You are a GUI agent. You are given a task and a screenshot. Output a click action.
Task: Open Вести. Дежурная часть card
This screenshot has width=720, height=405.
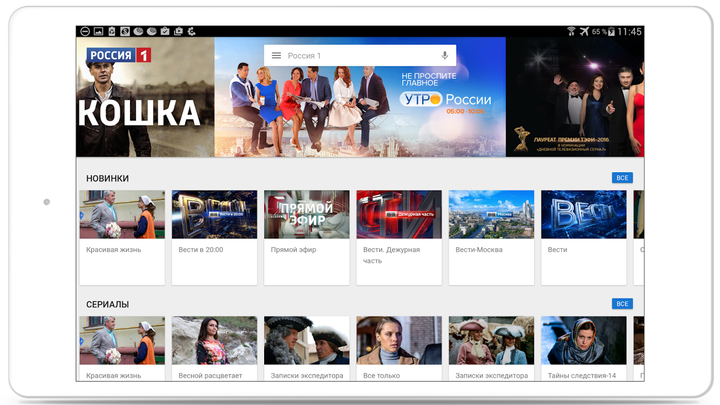coord(398,237)
